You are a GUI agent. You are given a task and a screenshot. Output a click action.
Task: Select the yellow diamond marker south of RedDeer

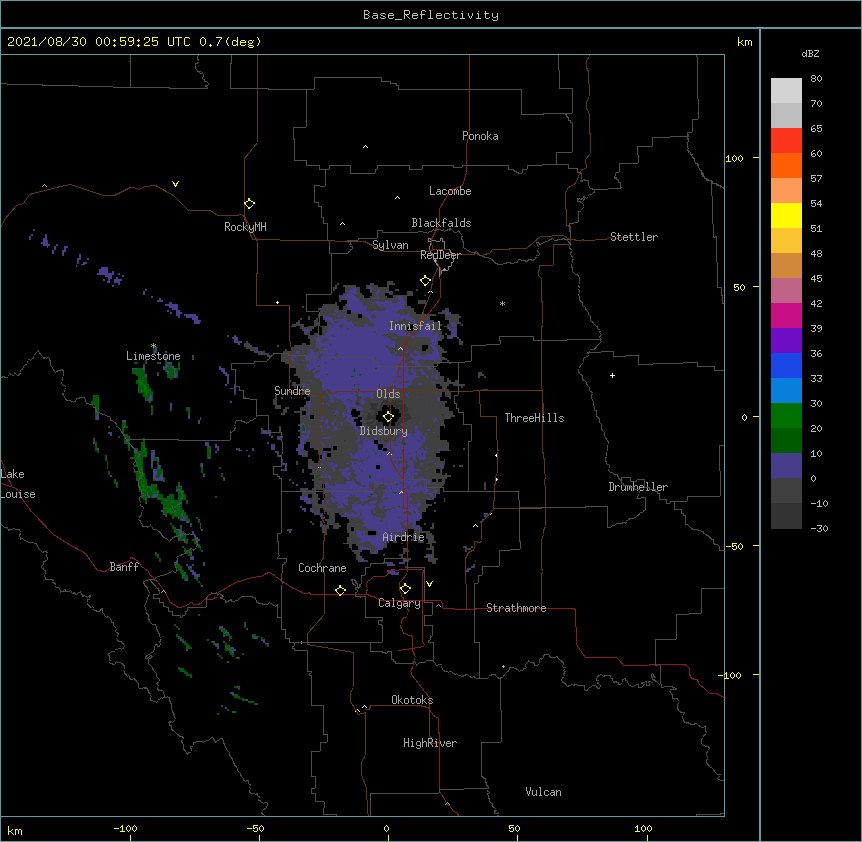[x=425, y=281]
